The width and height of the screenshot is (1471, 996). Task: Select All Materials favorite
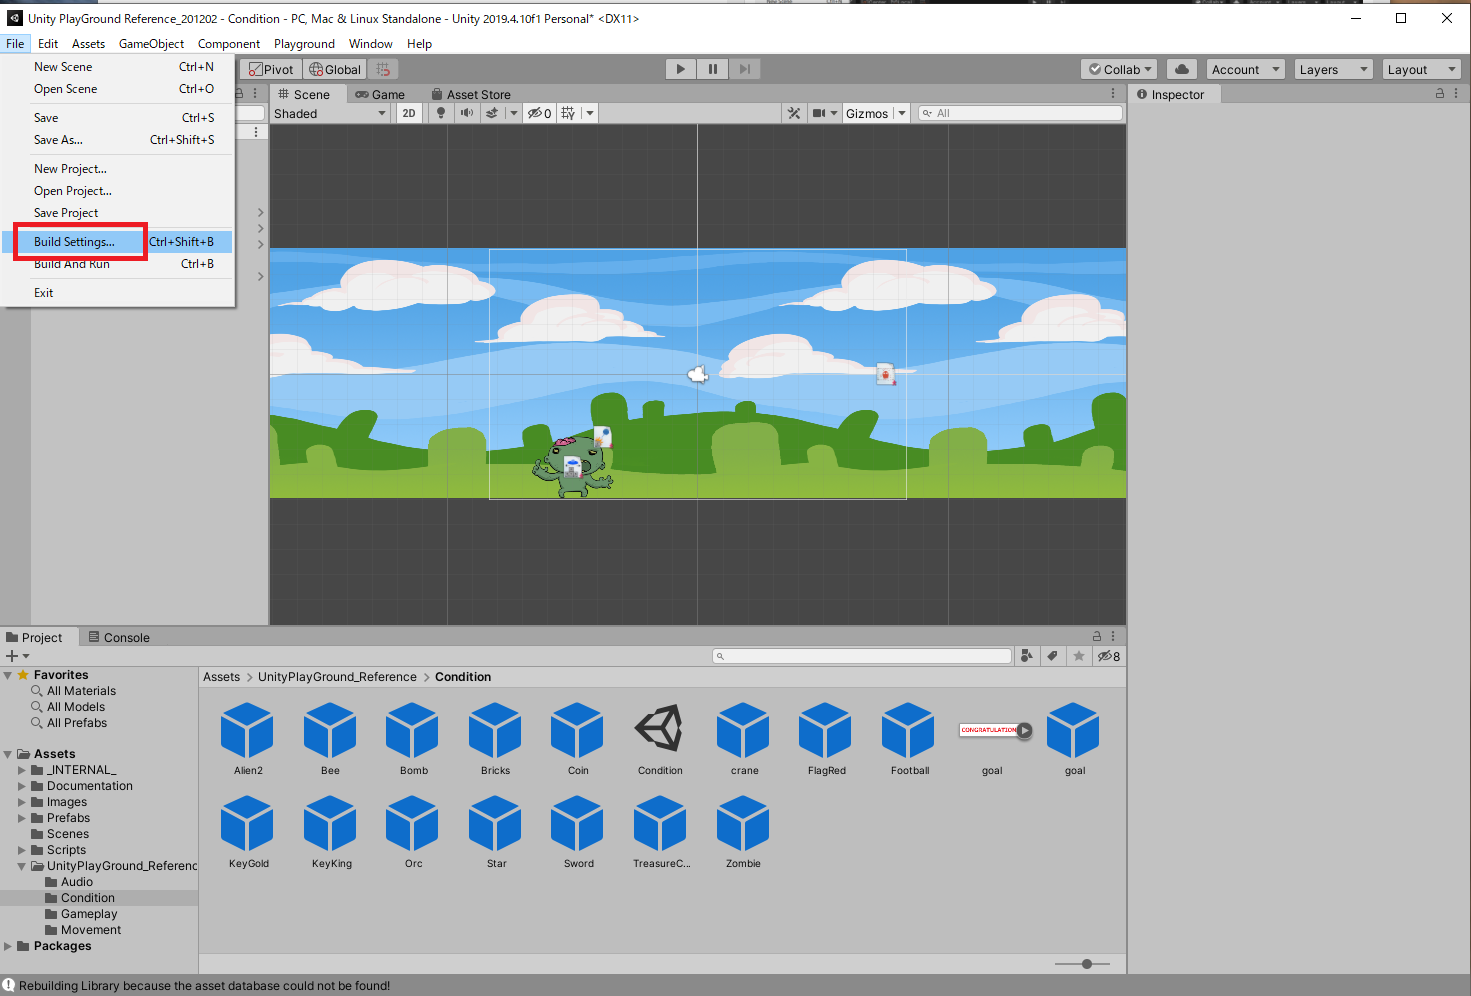(x=81, y=691)
